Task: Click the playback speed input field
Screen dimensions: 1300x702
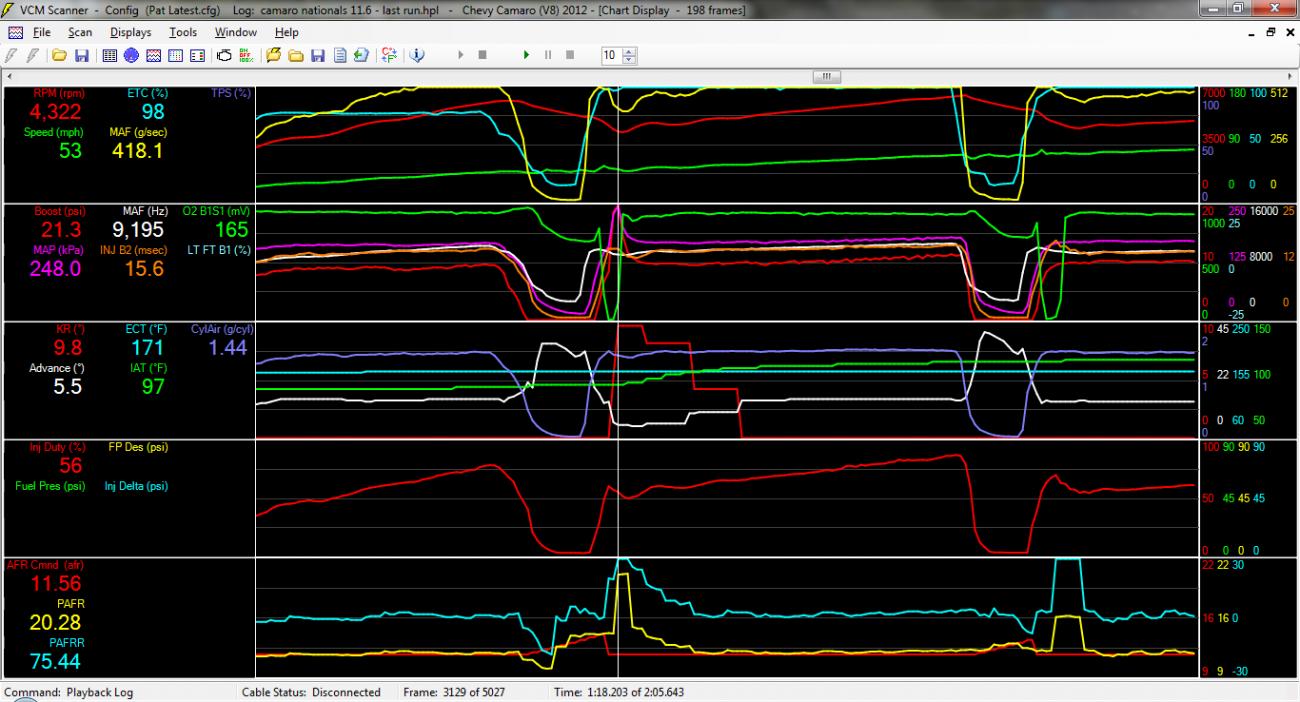Action: [611, 55]
